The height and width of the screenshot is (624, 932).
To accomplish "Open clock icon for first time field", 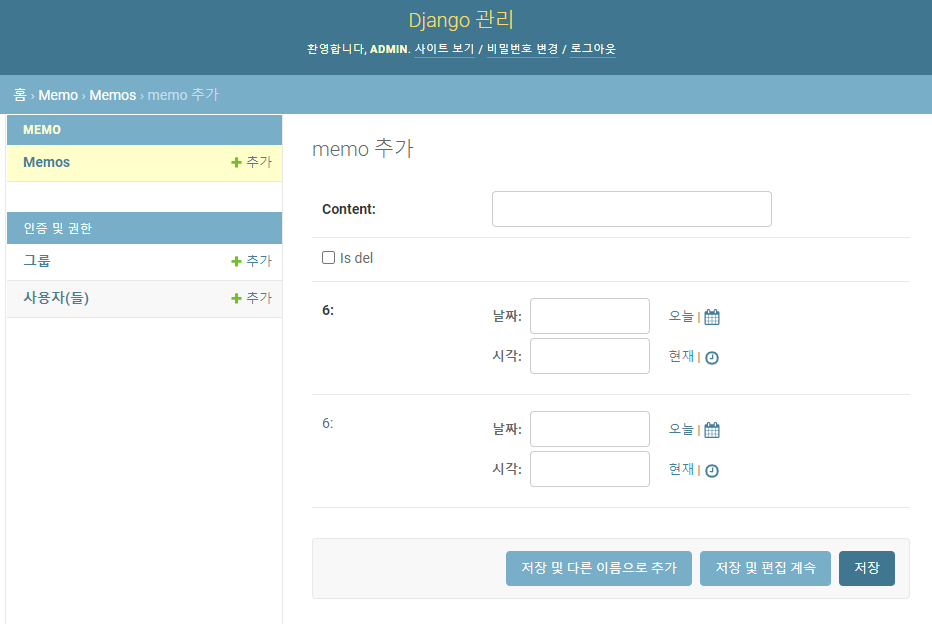I will pos(711,358).
